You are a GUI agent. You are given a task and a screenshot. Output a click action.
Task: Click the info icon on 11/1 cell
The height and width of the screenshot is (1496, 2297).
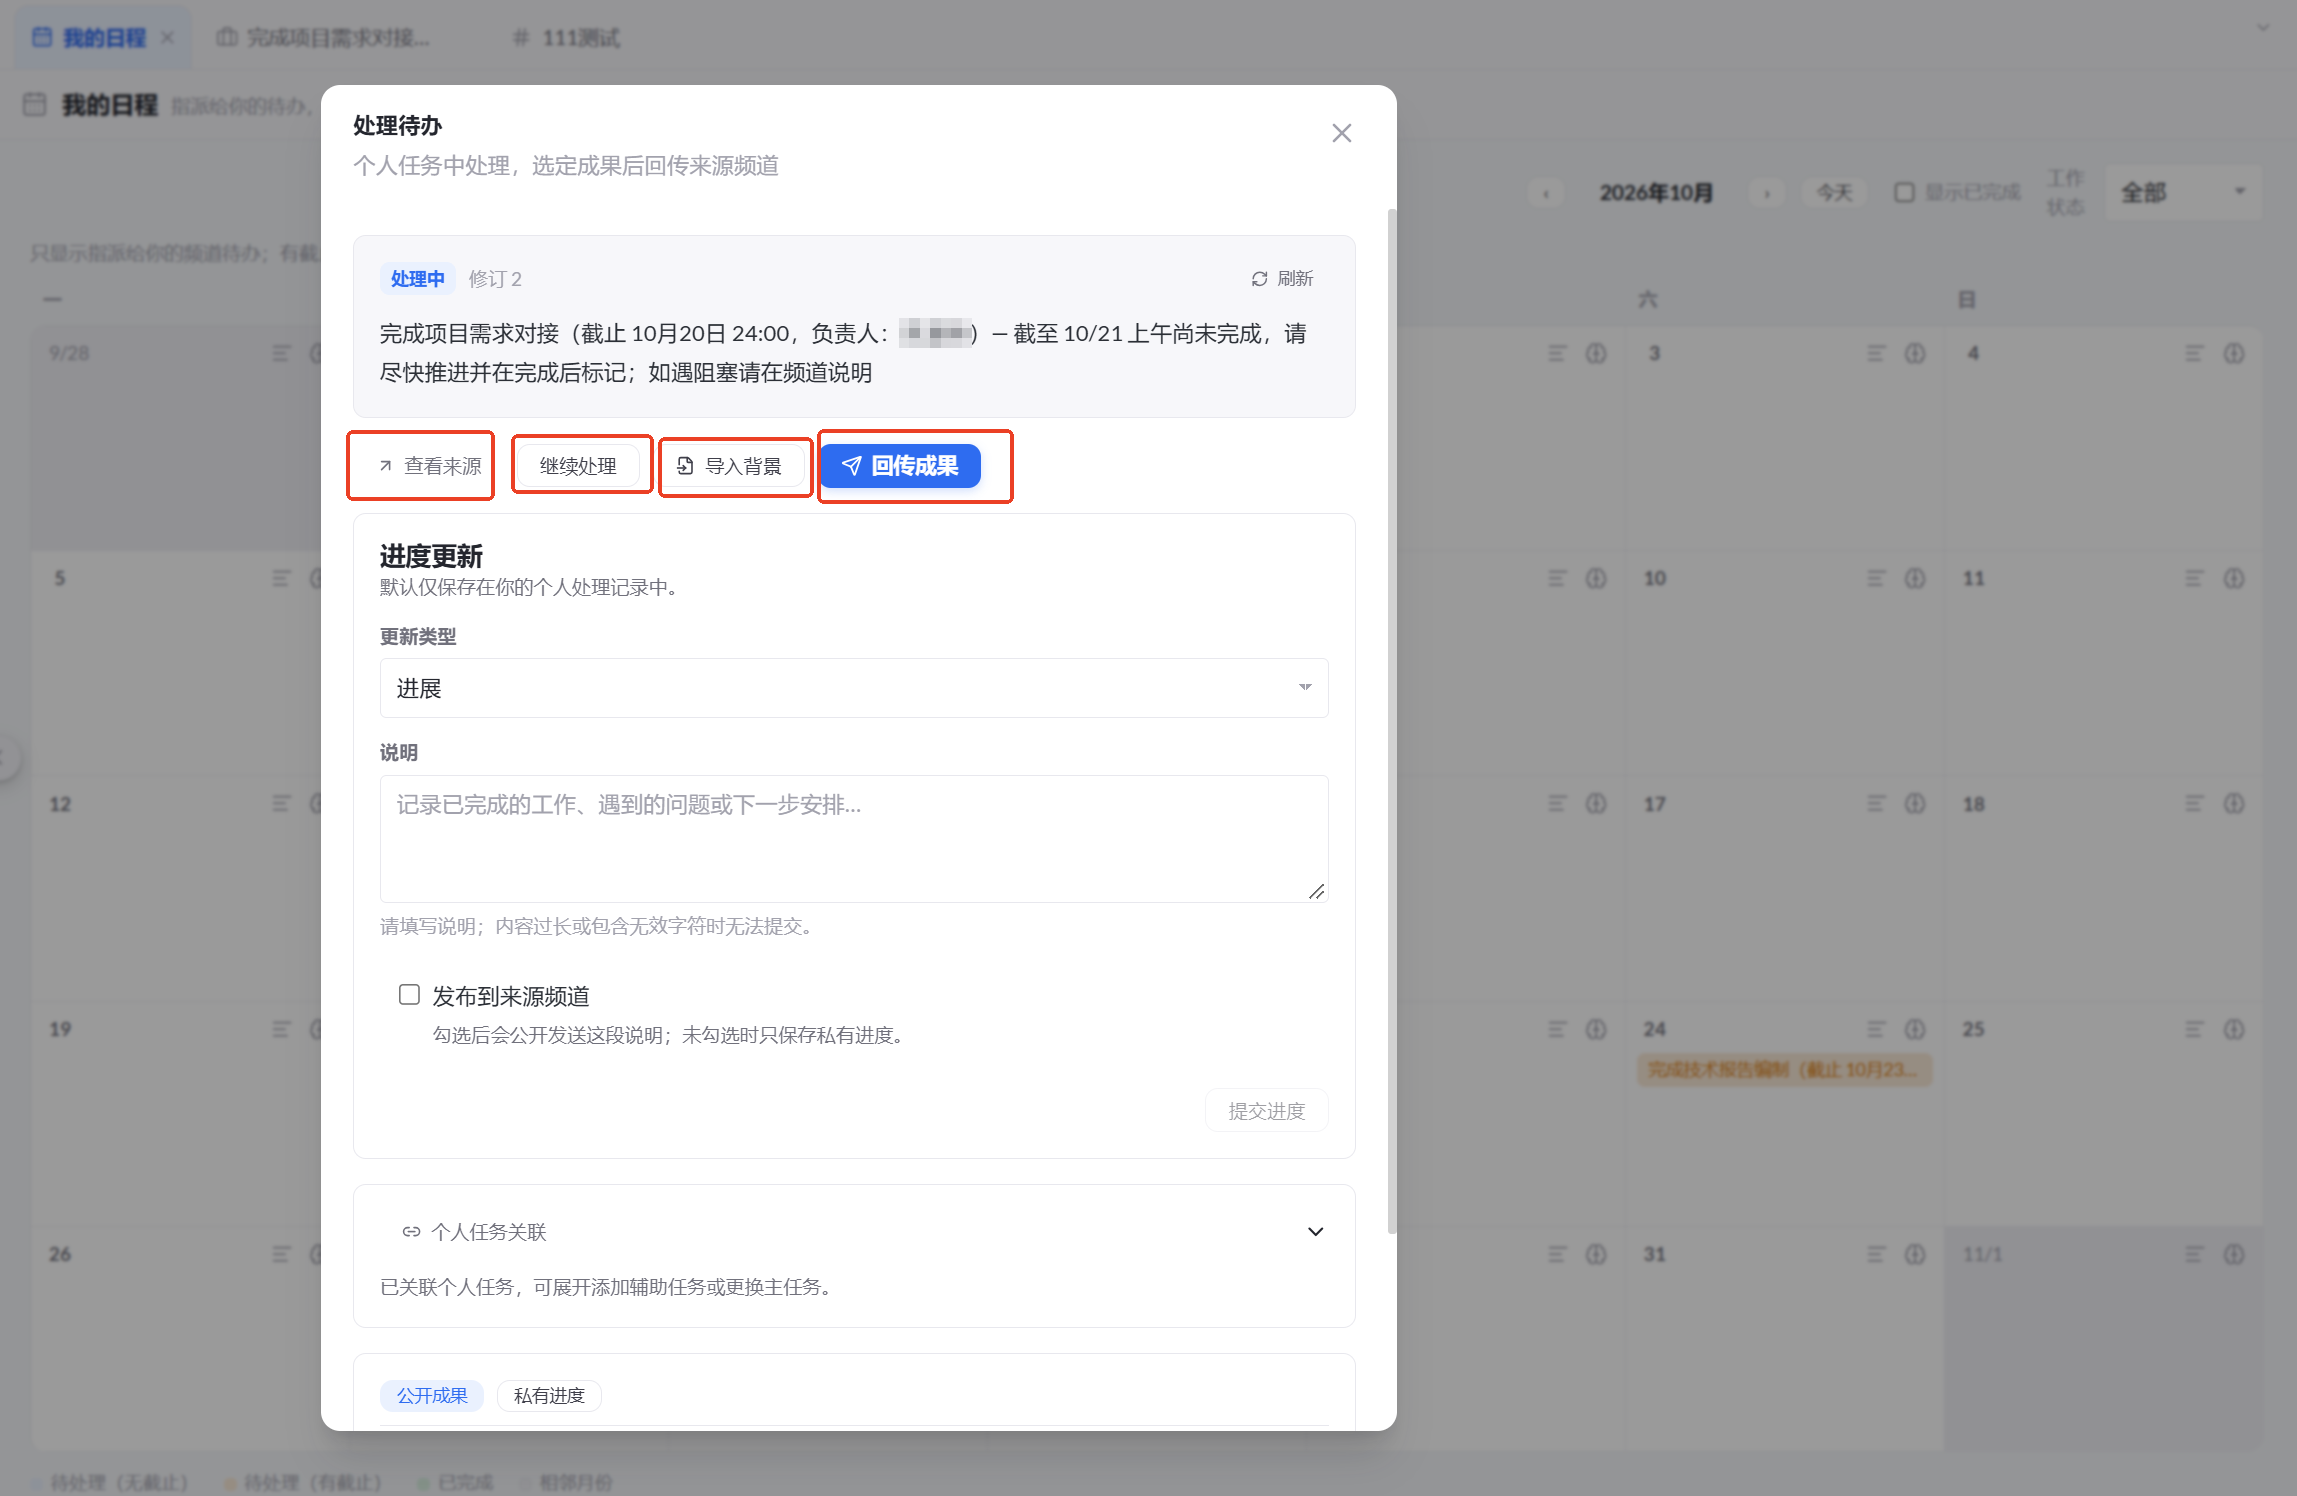pyautogui.click(x=2234, y=1254)
